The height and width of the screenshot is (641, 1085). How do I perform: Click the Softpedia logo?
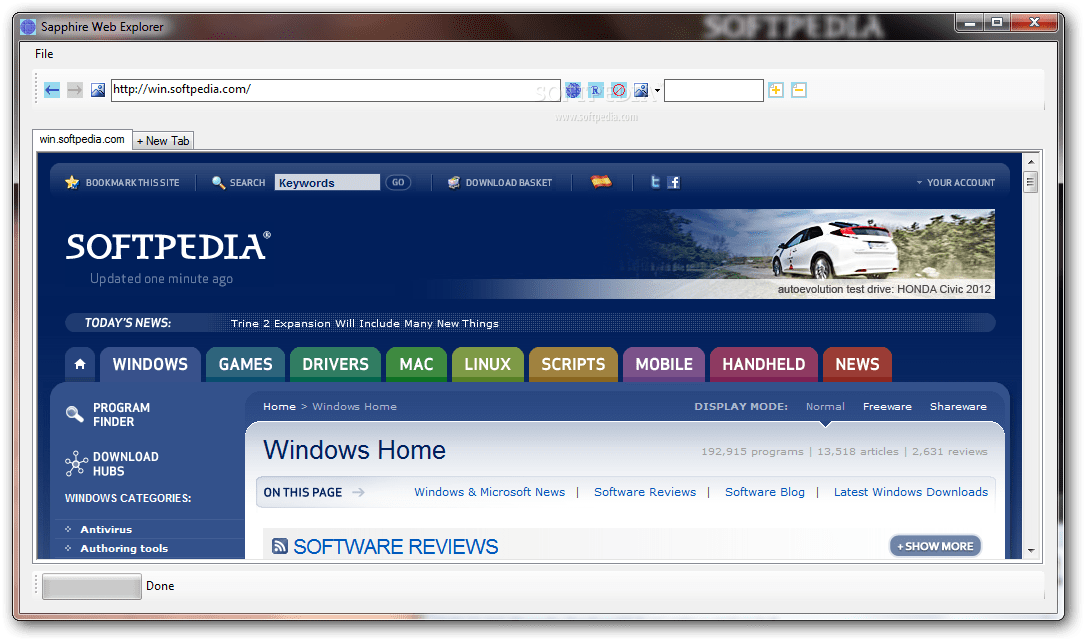click(168, 246)
